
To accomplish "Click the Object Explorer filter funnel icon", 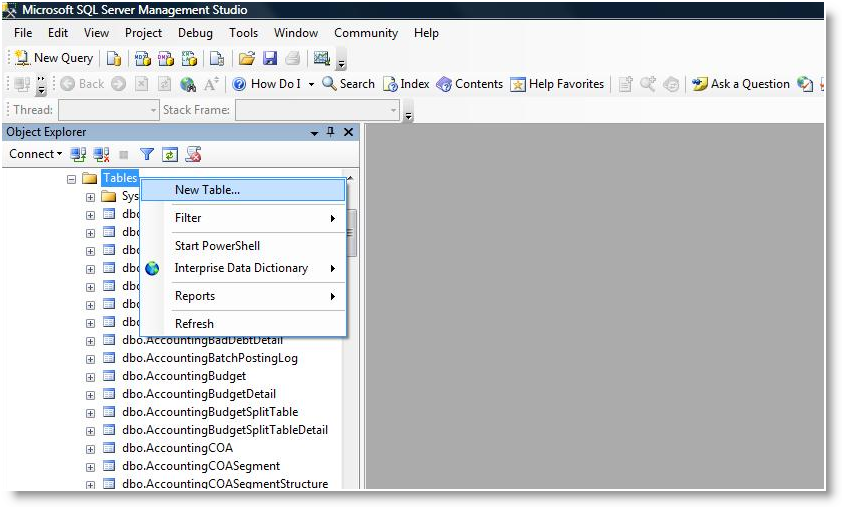I will pyautogui.click(x=147, y=154).
